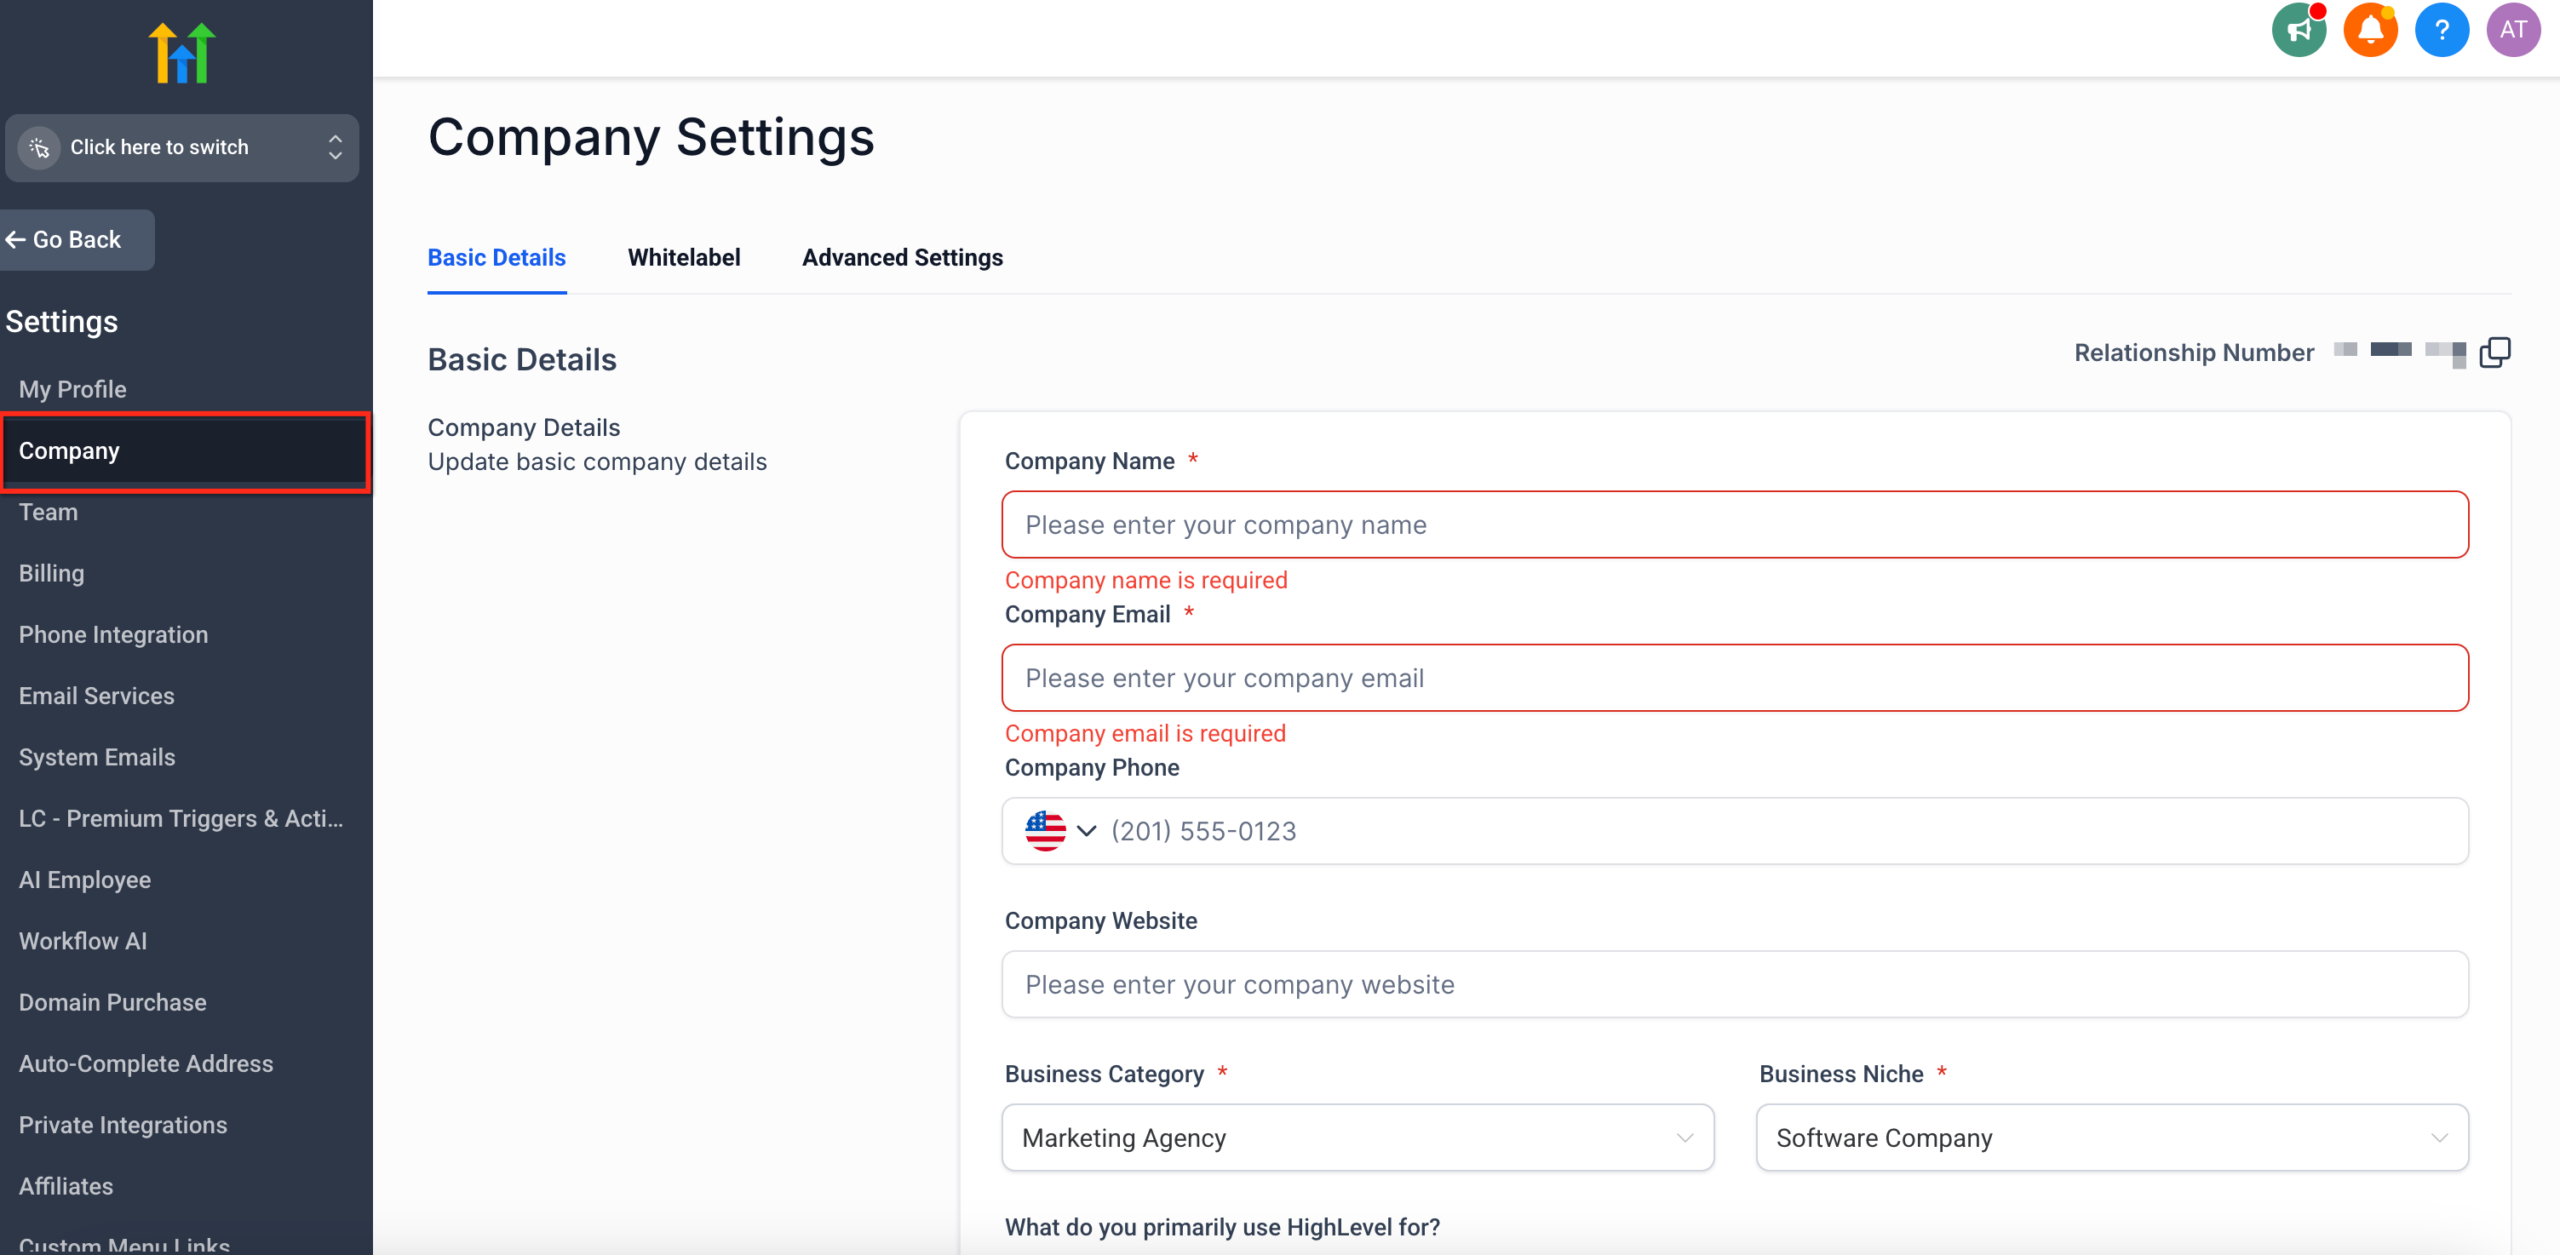Open the notifications bell

click(x=2369, y=30)
